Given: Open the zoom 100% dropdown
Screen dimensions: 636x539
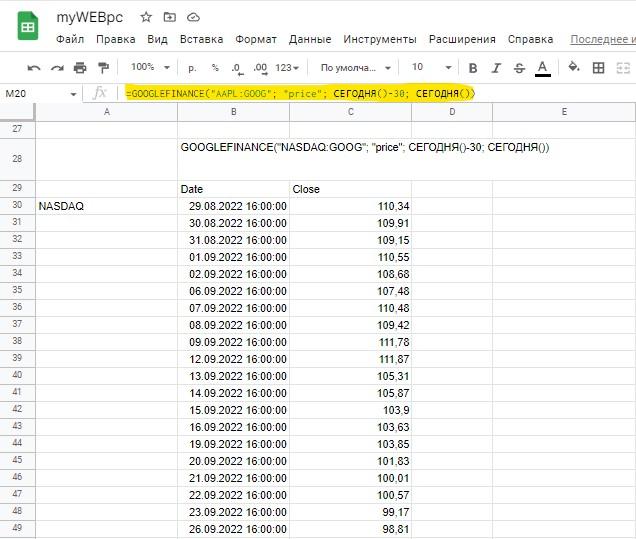Looking at the screenshot, I should click(150, 67).
